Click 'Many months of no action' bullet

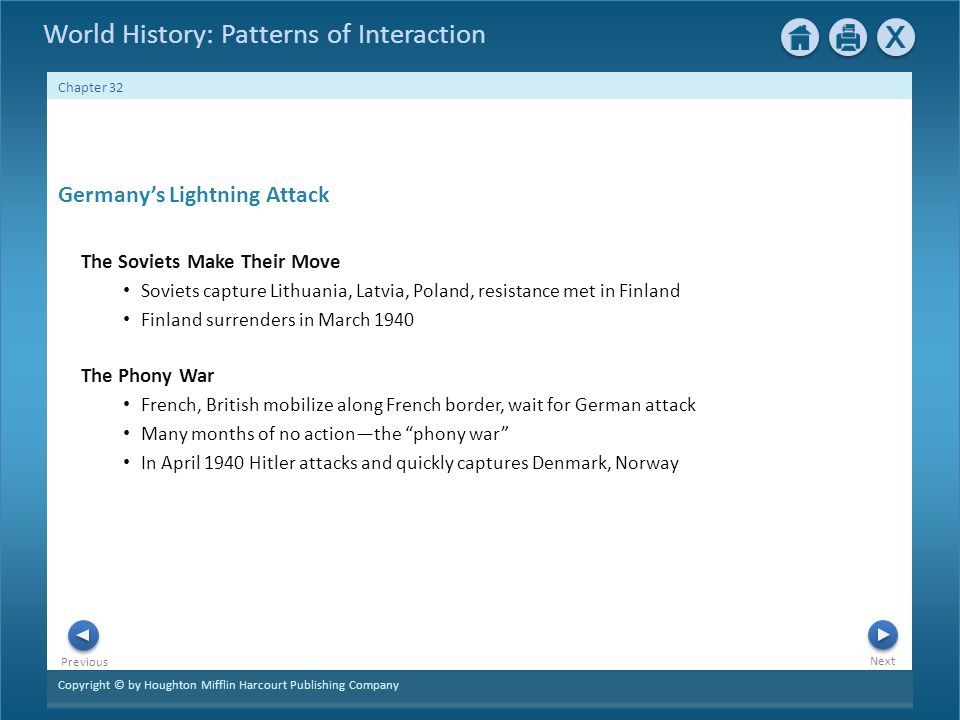(324, 434)
